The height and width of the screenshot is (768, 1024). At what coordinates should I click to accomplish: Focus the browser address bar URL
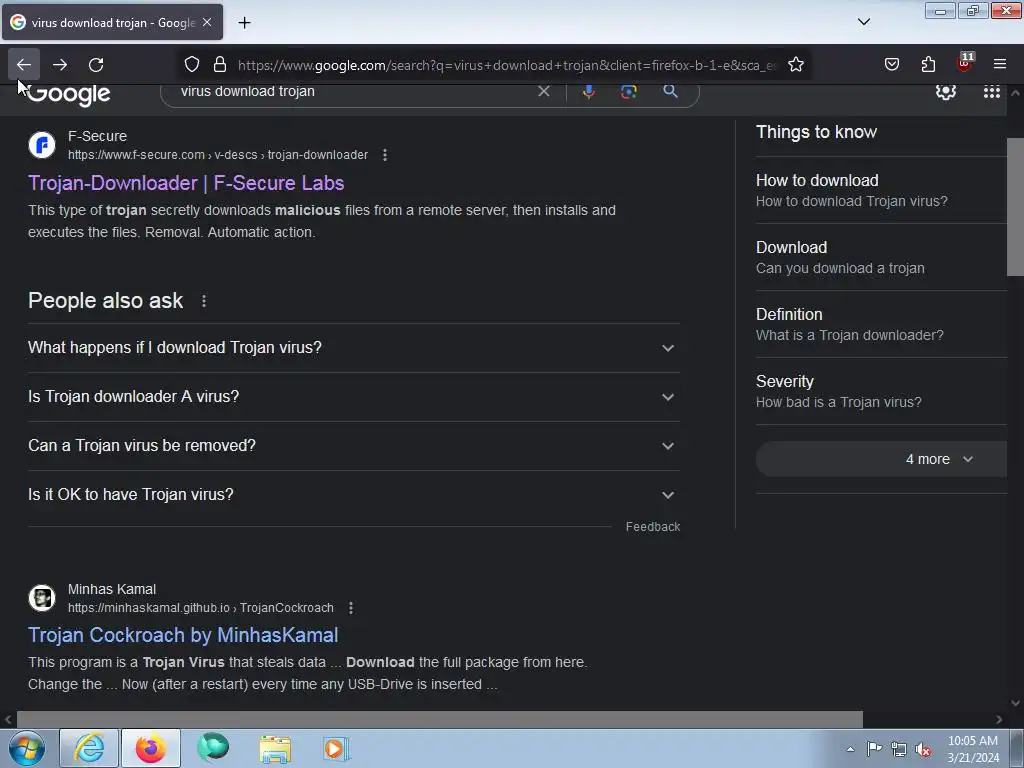pyautogui.click(x=507, y=65)
